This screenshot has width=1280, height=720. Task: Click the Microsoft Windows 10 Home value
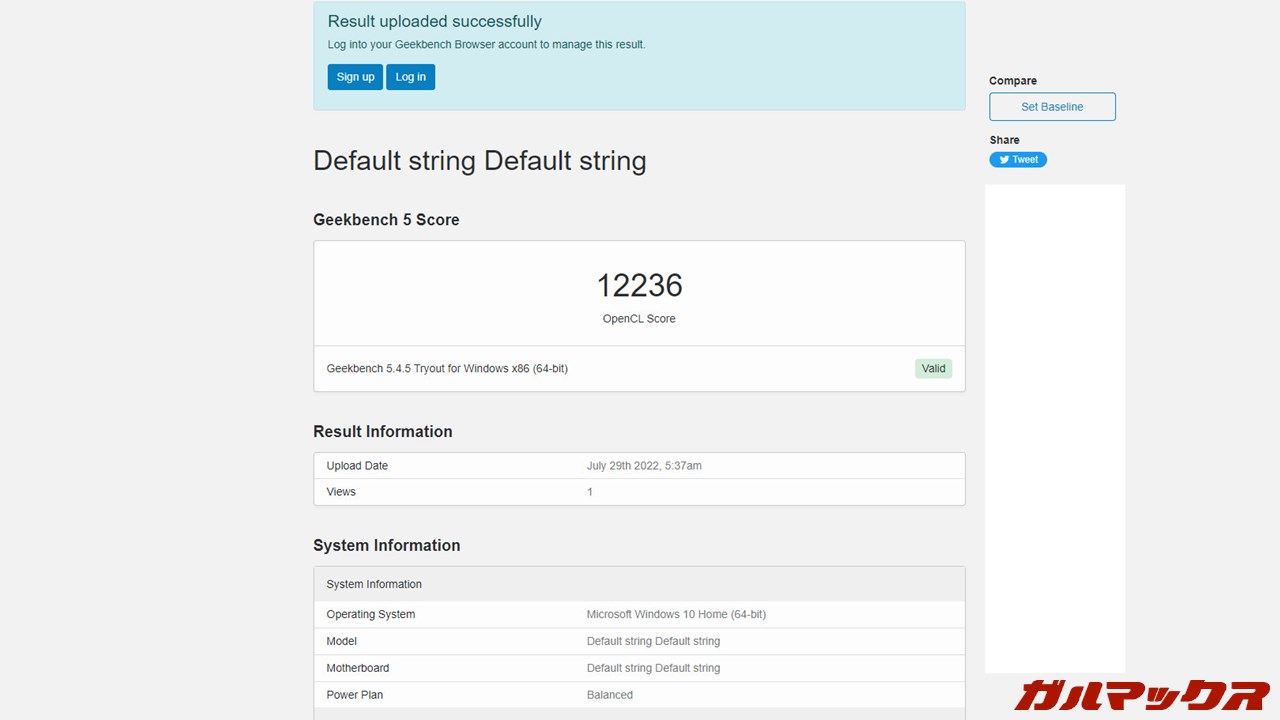pos(676,615)
